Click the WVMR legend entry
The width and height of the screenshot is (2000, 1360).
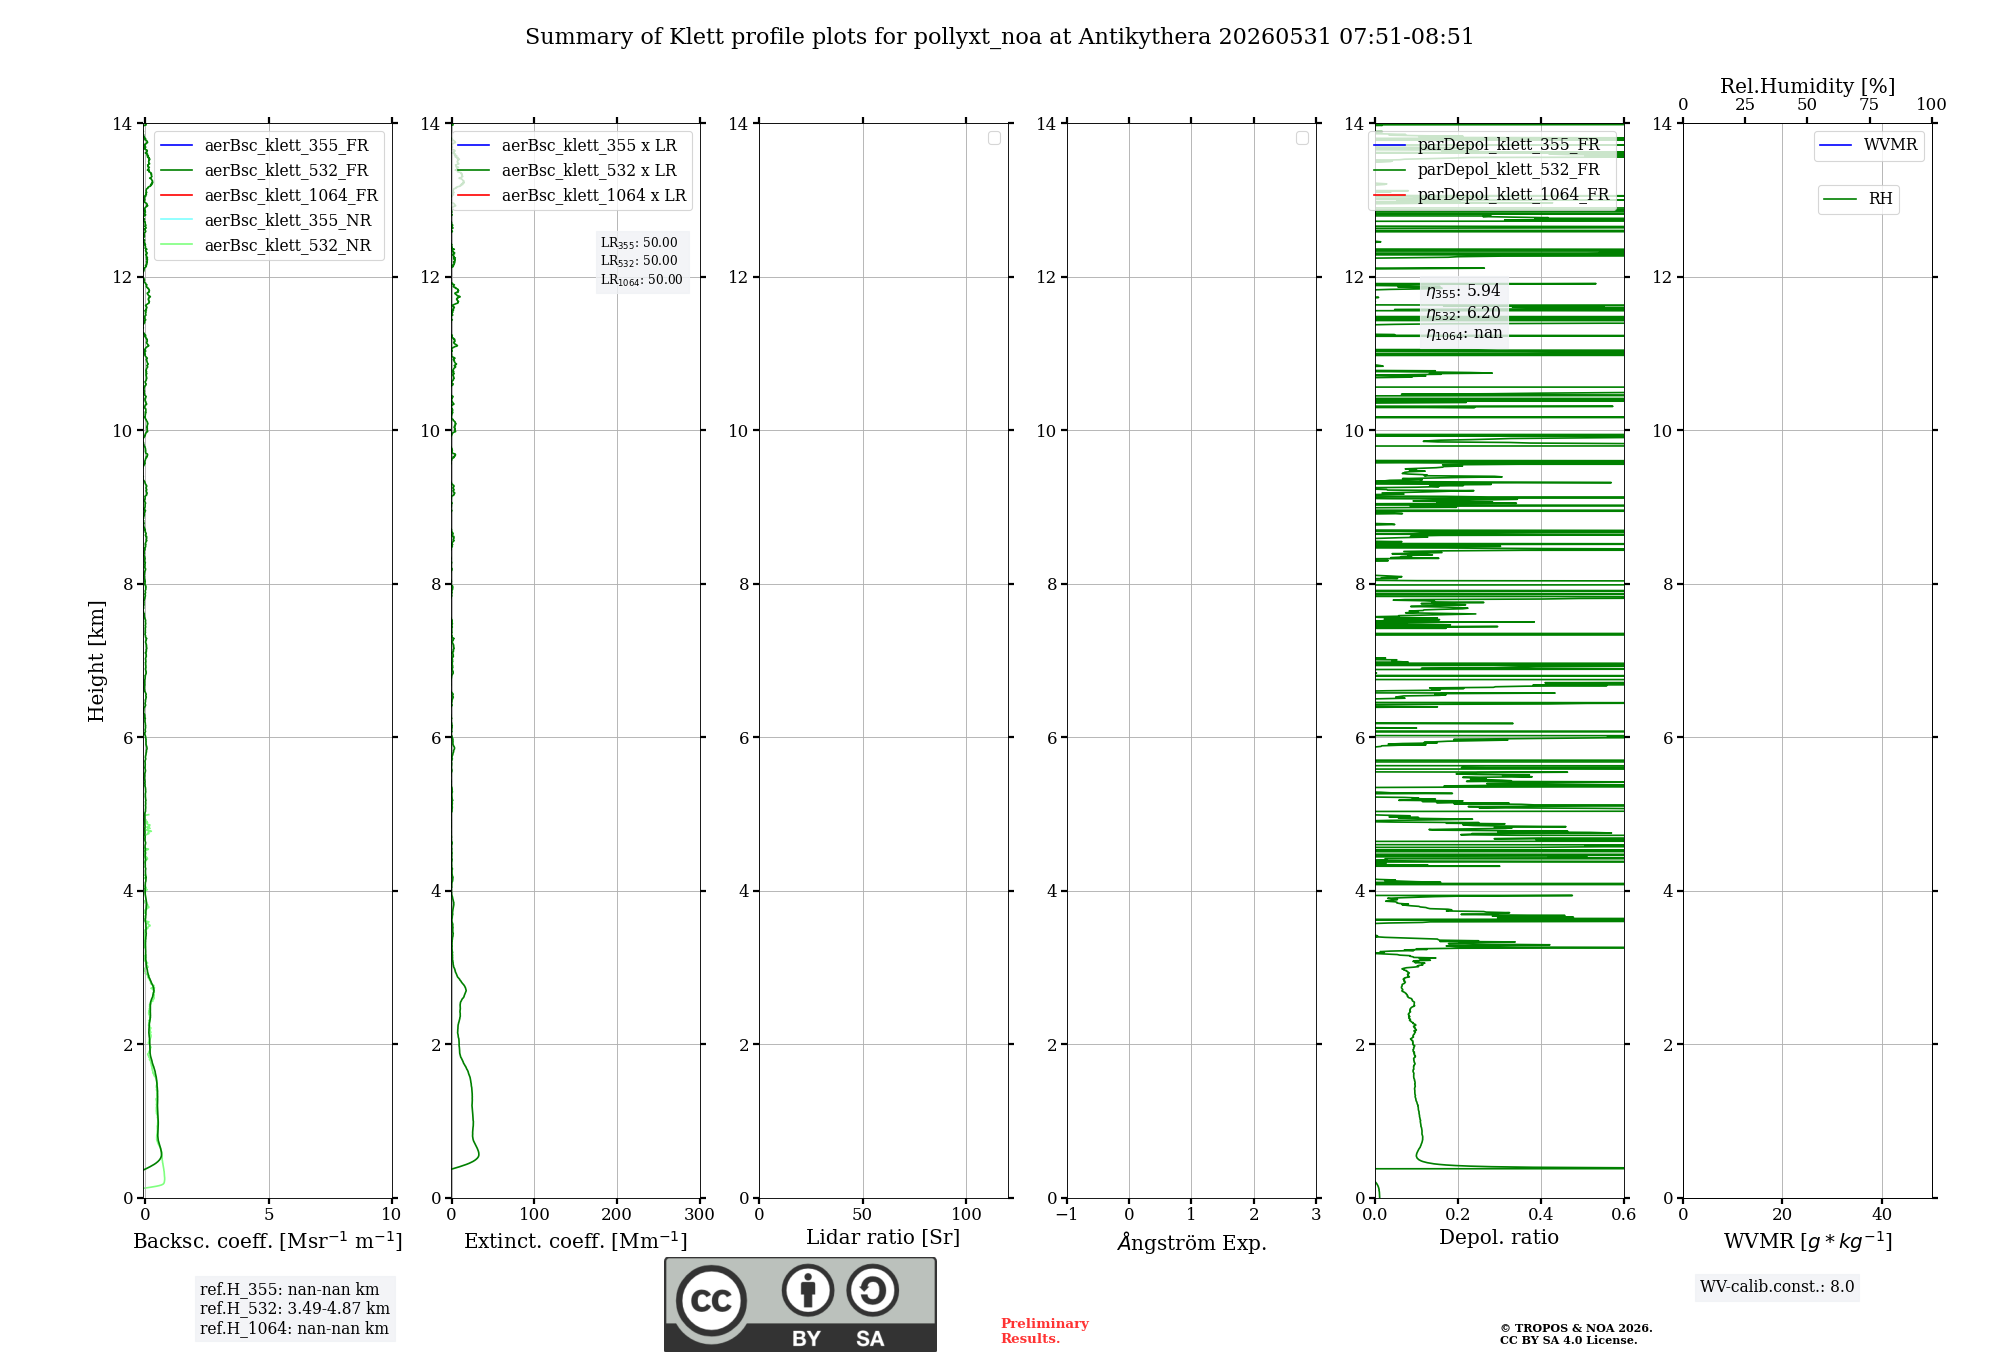point(1869,145)
